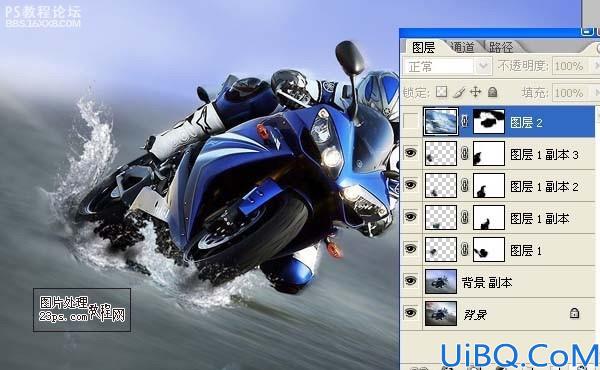600x370 pixels.
Task: Toggle lock transparent pixels icon
Action: (442, 92)
